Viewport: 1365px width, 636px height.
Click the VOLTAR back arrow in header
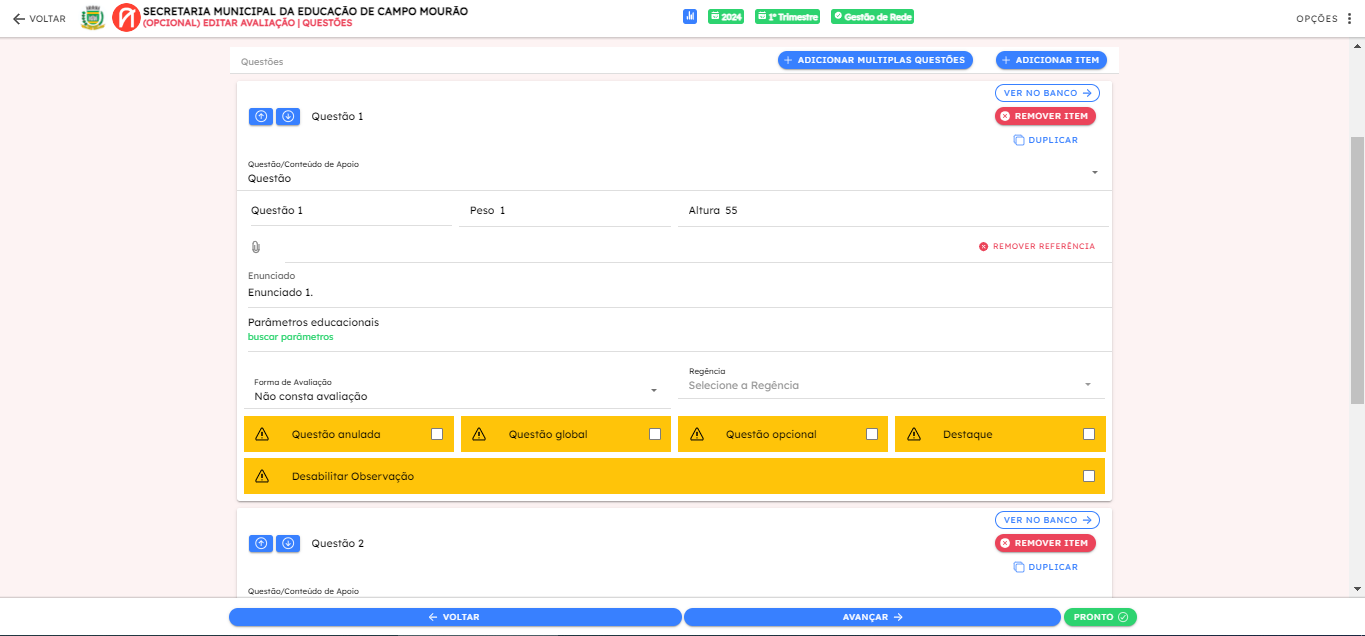(x=39, y=18)
